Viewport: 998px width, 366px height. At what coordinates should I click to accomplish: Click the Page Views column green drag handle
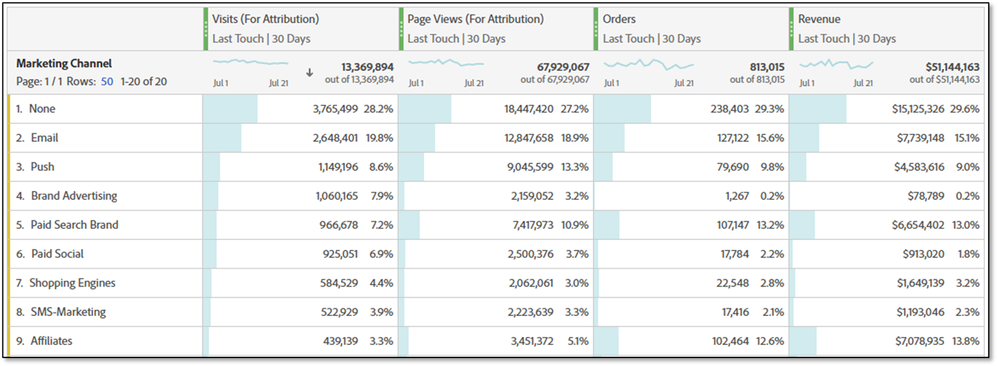(401, 29)
